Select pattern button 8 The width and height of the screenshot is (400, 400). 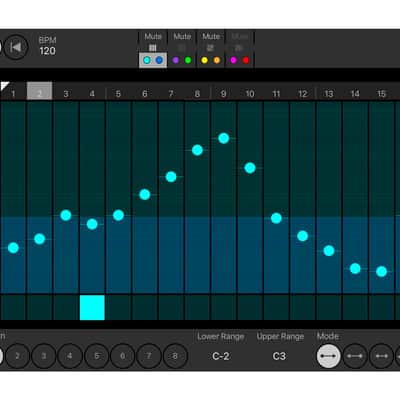(175, 356)
